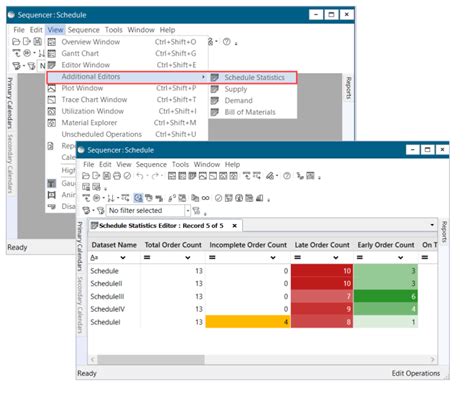Click the red Late Order cell for ScheduleIV
Screen dimensions: 474x393
[322, 309]
